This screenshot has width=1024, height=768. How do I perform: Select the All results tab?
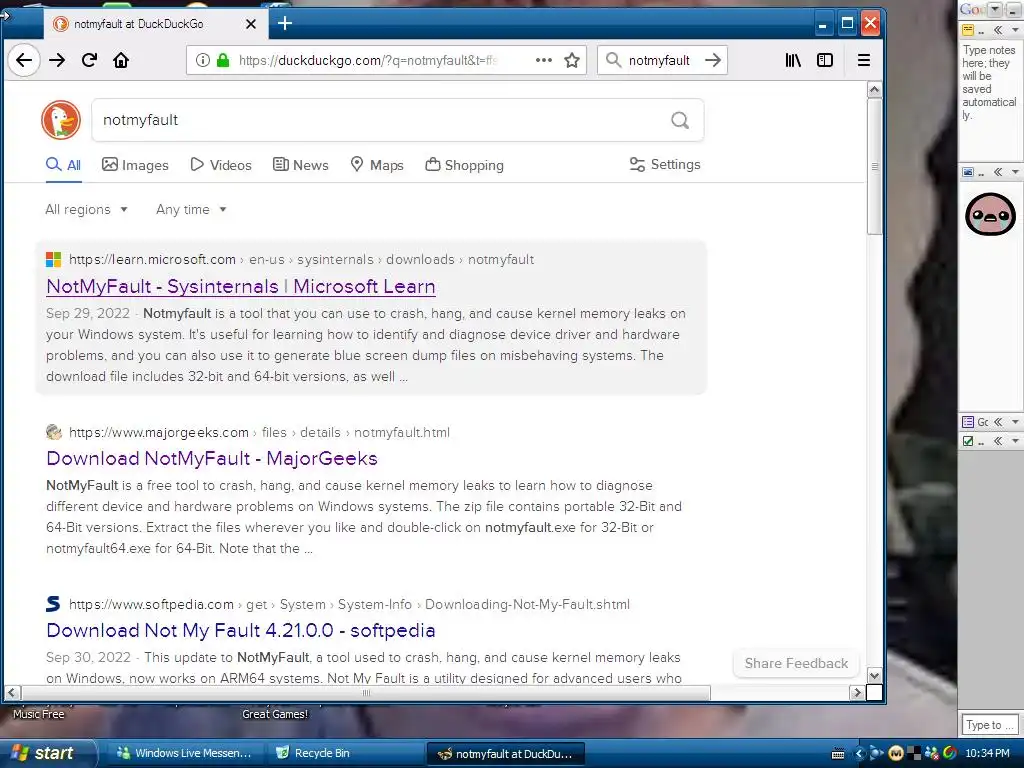coord(63,165)
